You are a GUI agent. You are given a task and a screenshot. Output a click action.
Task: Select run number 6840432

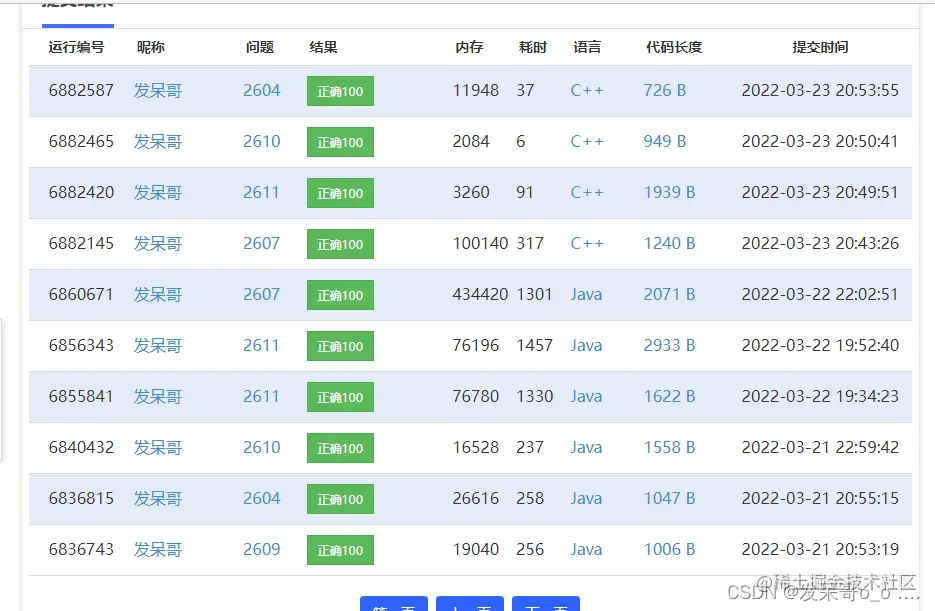(x=81, y=448)
